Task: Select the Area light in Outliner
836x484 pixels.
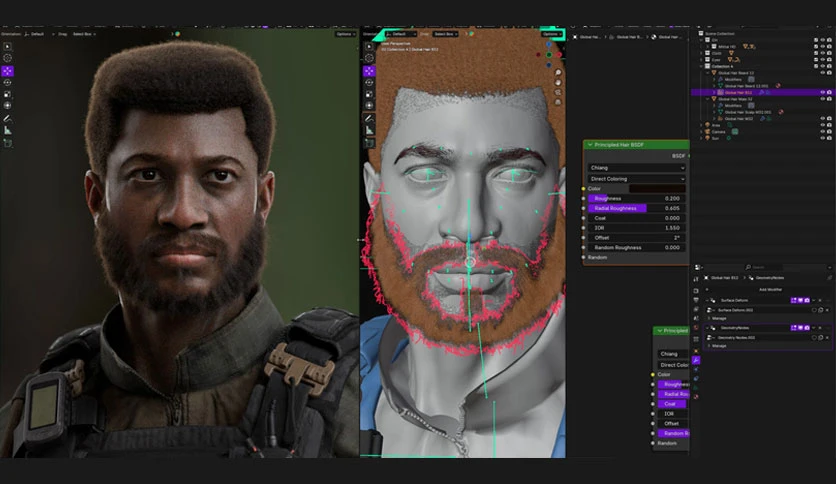Action: click(716, 125)
